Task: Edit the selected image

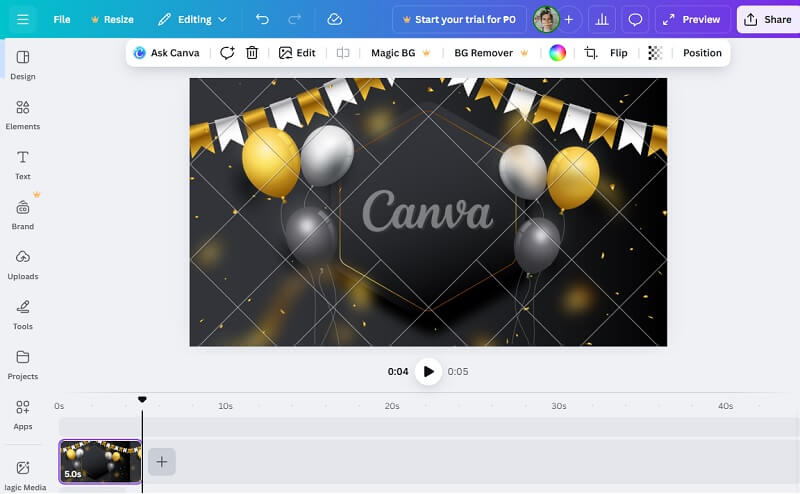Action: click(x=297, y=53)
